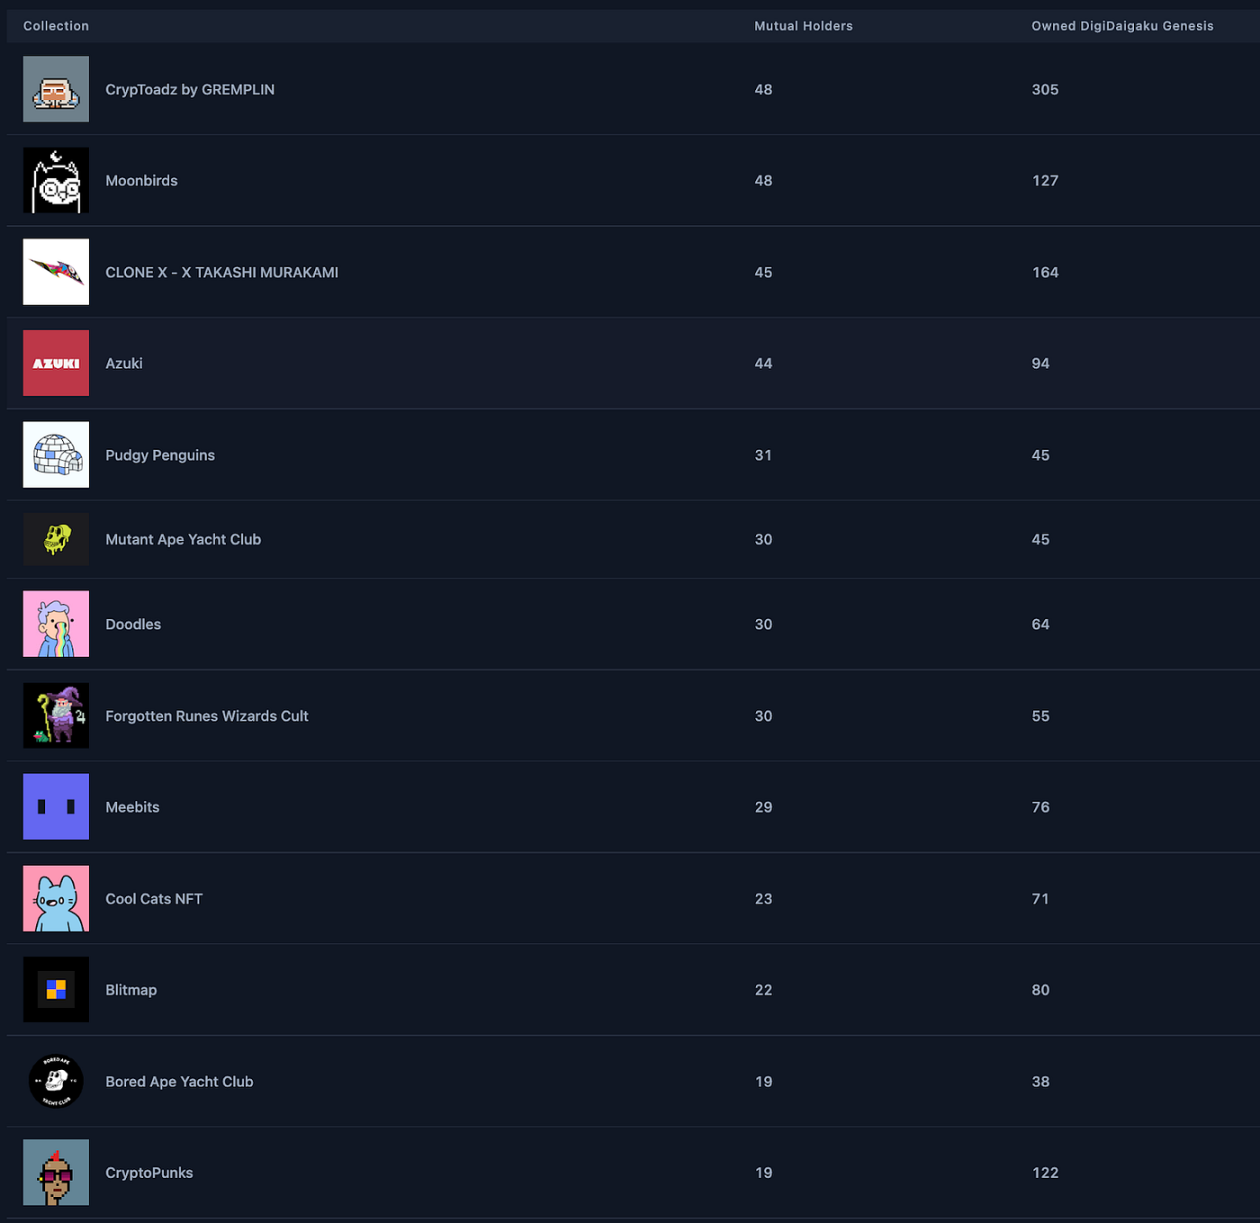The image size is (1260, 1223).
Task: Select the Pudgy Penguins igloo icon
Action: (56, 455)
